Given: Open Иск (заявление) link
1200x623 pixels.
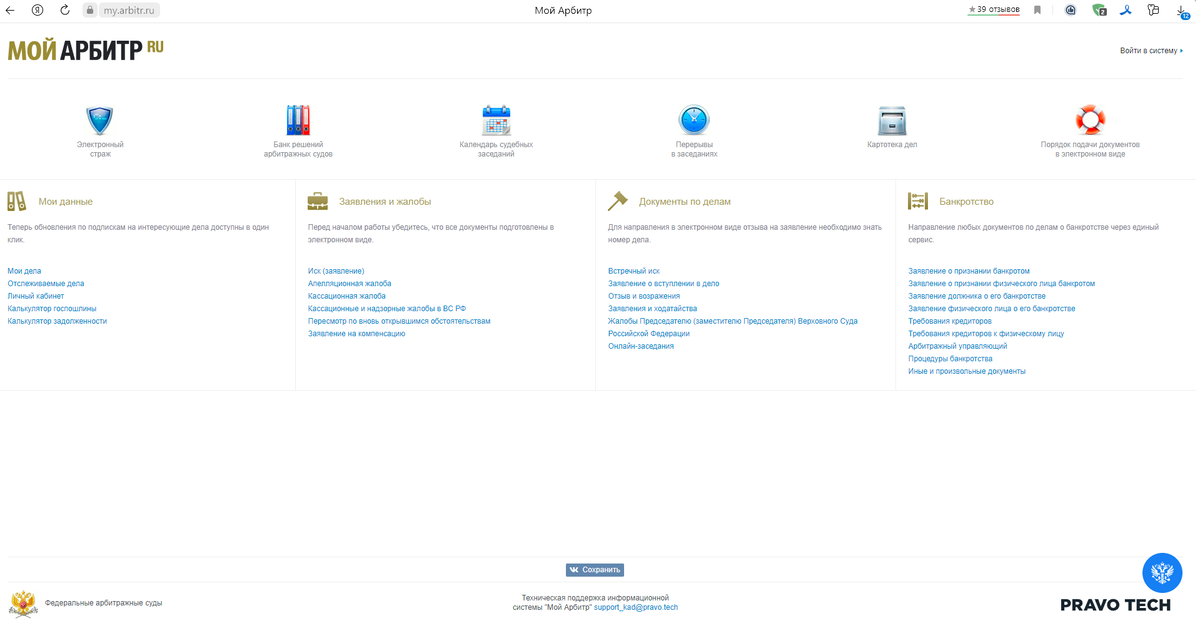Looking at the screenshot, I should (x=336, y=271).
